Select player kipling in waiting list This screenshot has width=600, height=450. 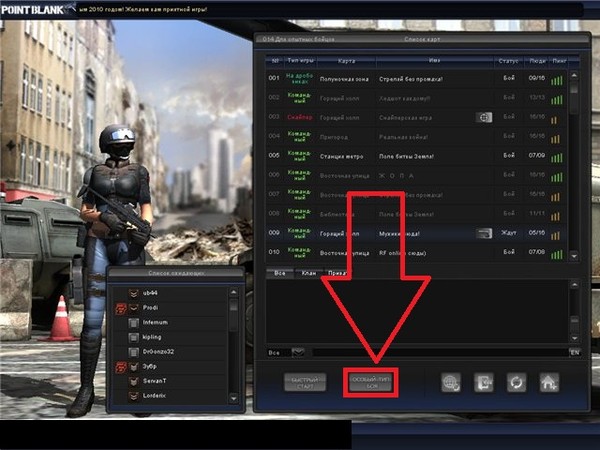coord(170,337)
